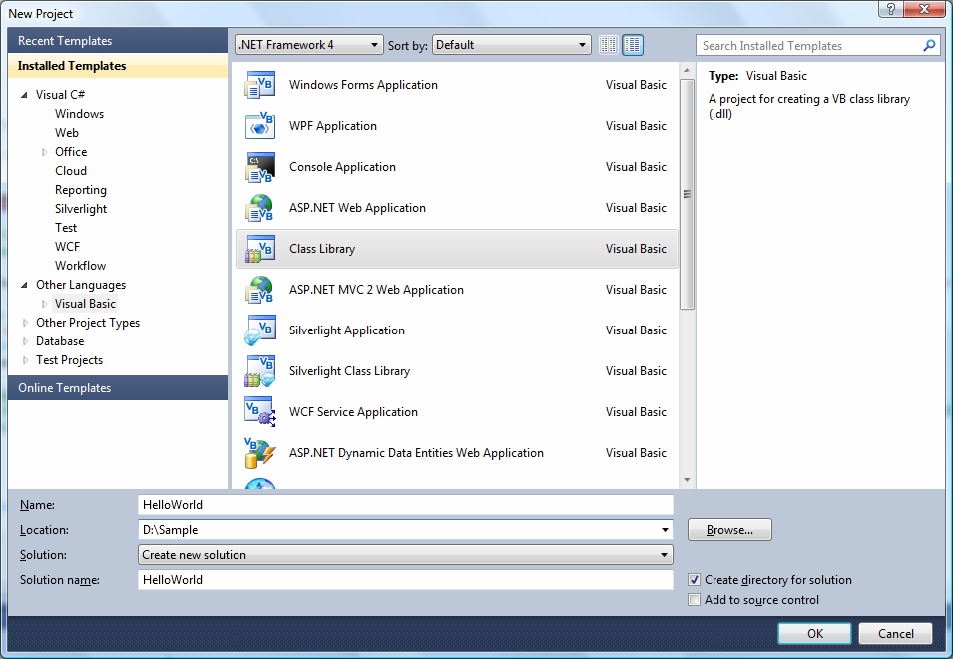Select the Reporting category
The image size is (953, 659).
coord(81,190)
